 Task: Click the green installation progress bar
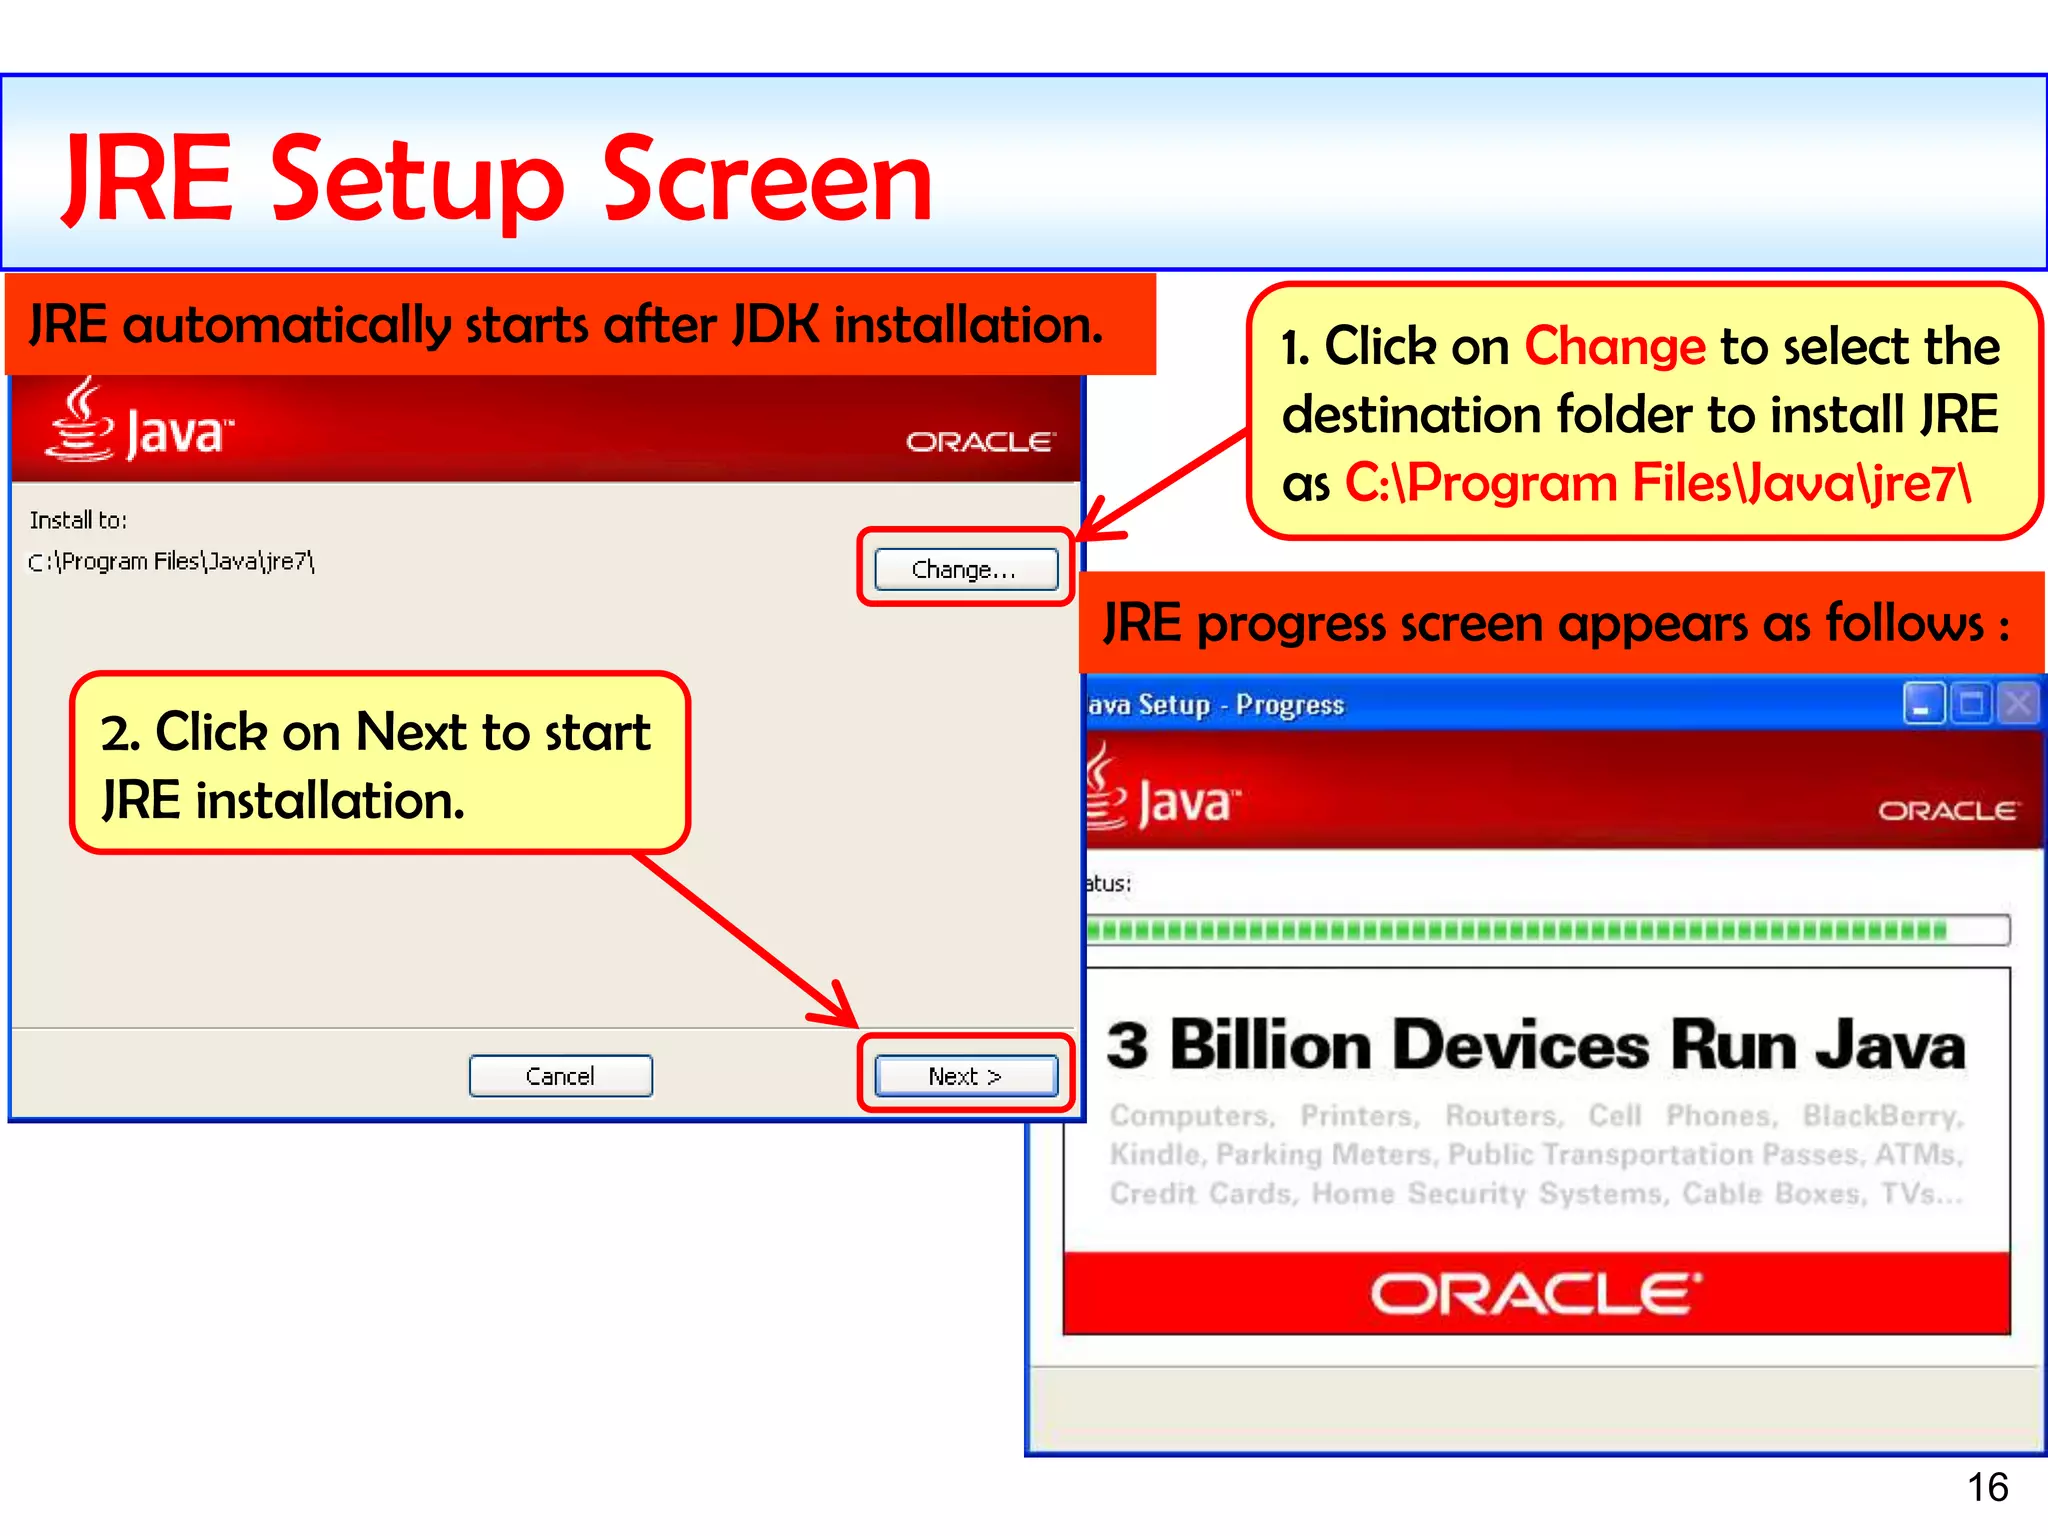[1515, 931]
